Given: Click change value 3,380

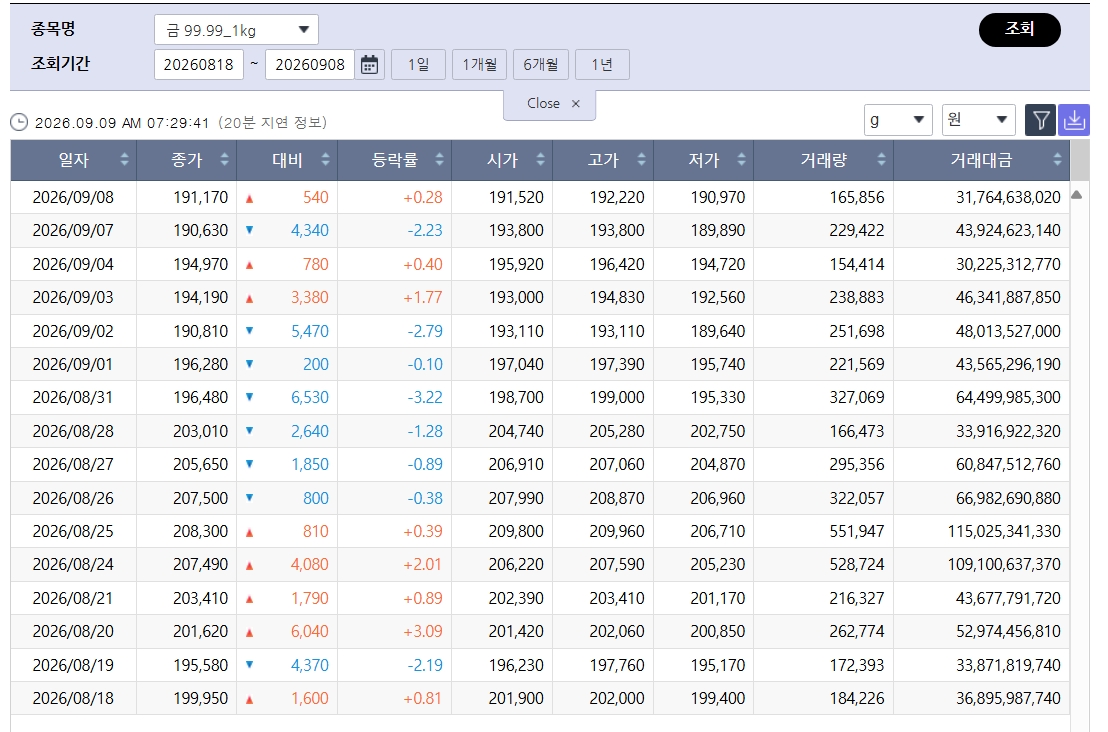Looking at the screenshot, I should pos(310,297).
